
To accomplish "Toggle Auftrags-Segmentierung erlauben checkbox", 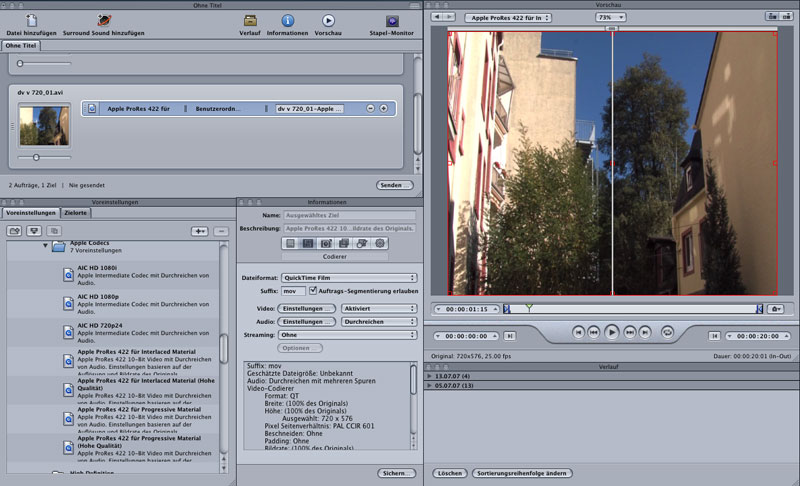I will [313, 291].
